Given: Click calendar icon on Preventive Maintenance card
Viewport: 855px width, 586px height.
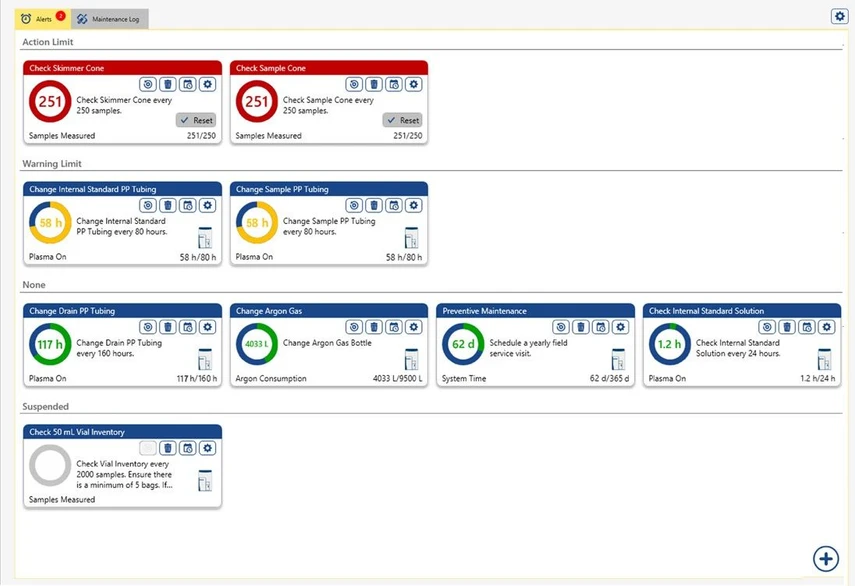Looking at the screenshot, I should tap(600, 327).
